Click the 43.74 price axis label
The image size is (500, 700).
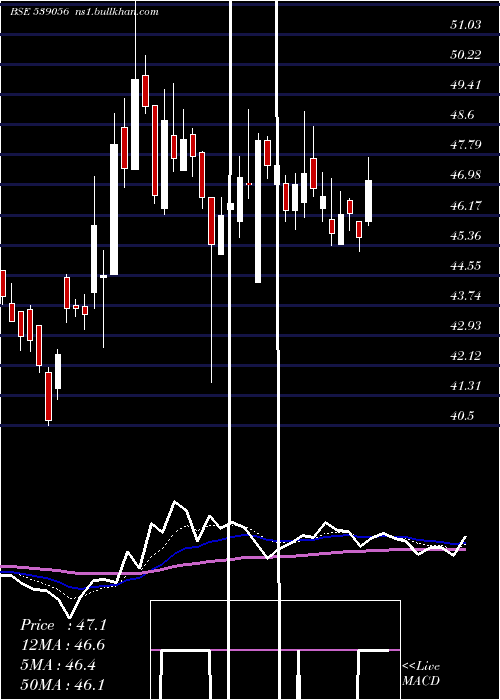[x=466, y=296]
